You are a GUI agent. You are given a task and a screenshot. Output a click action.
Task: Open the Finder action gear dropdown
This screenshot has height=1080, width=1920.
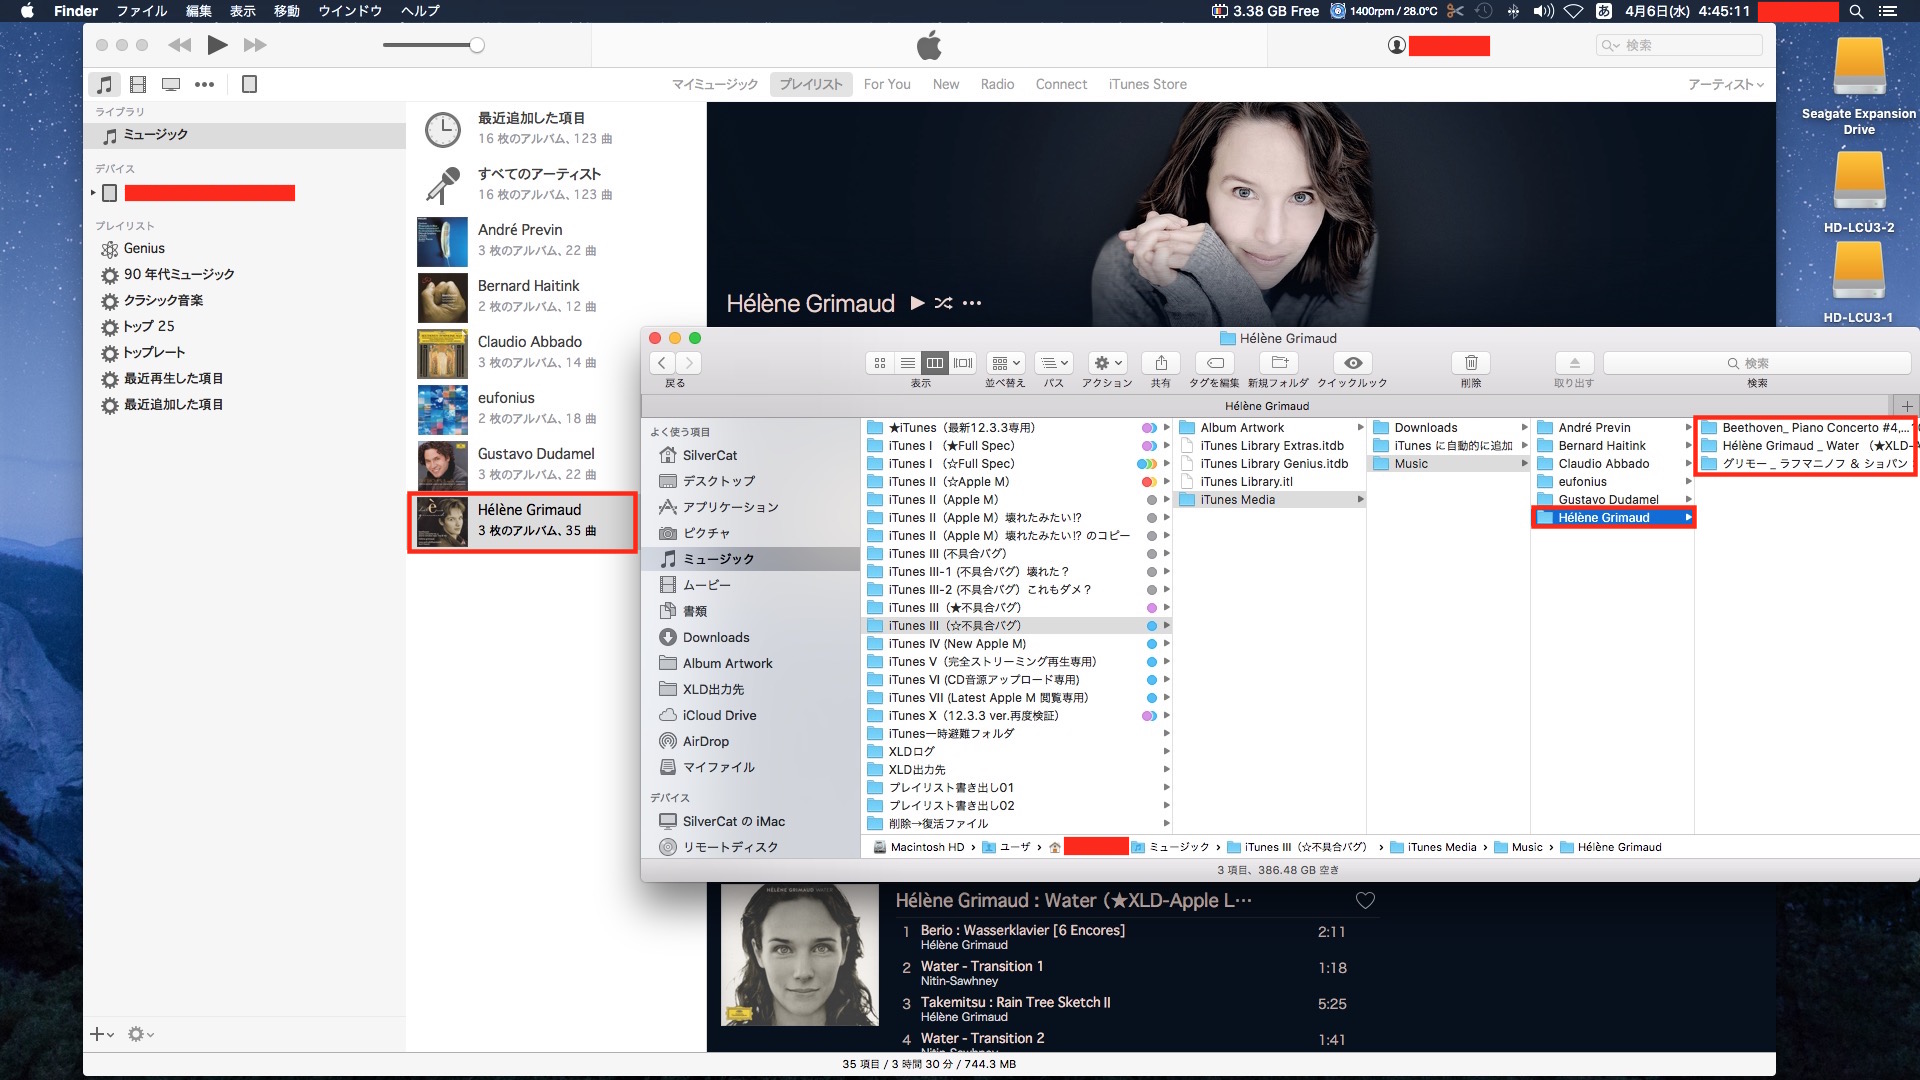point(1107,363)
